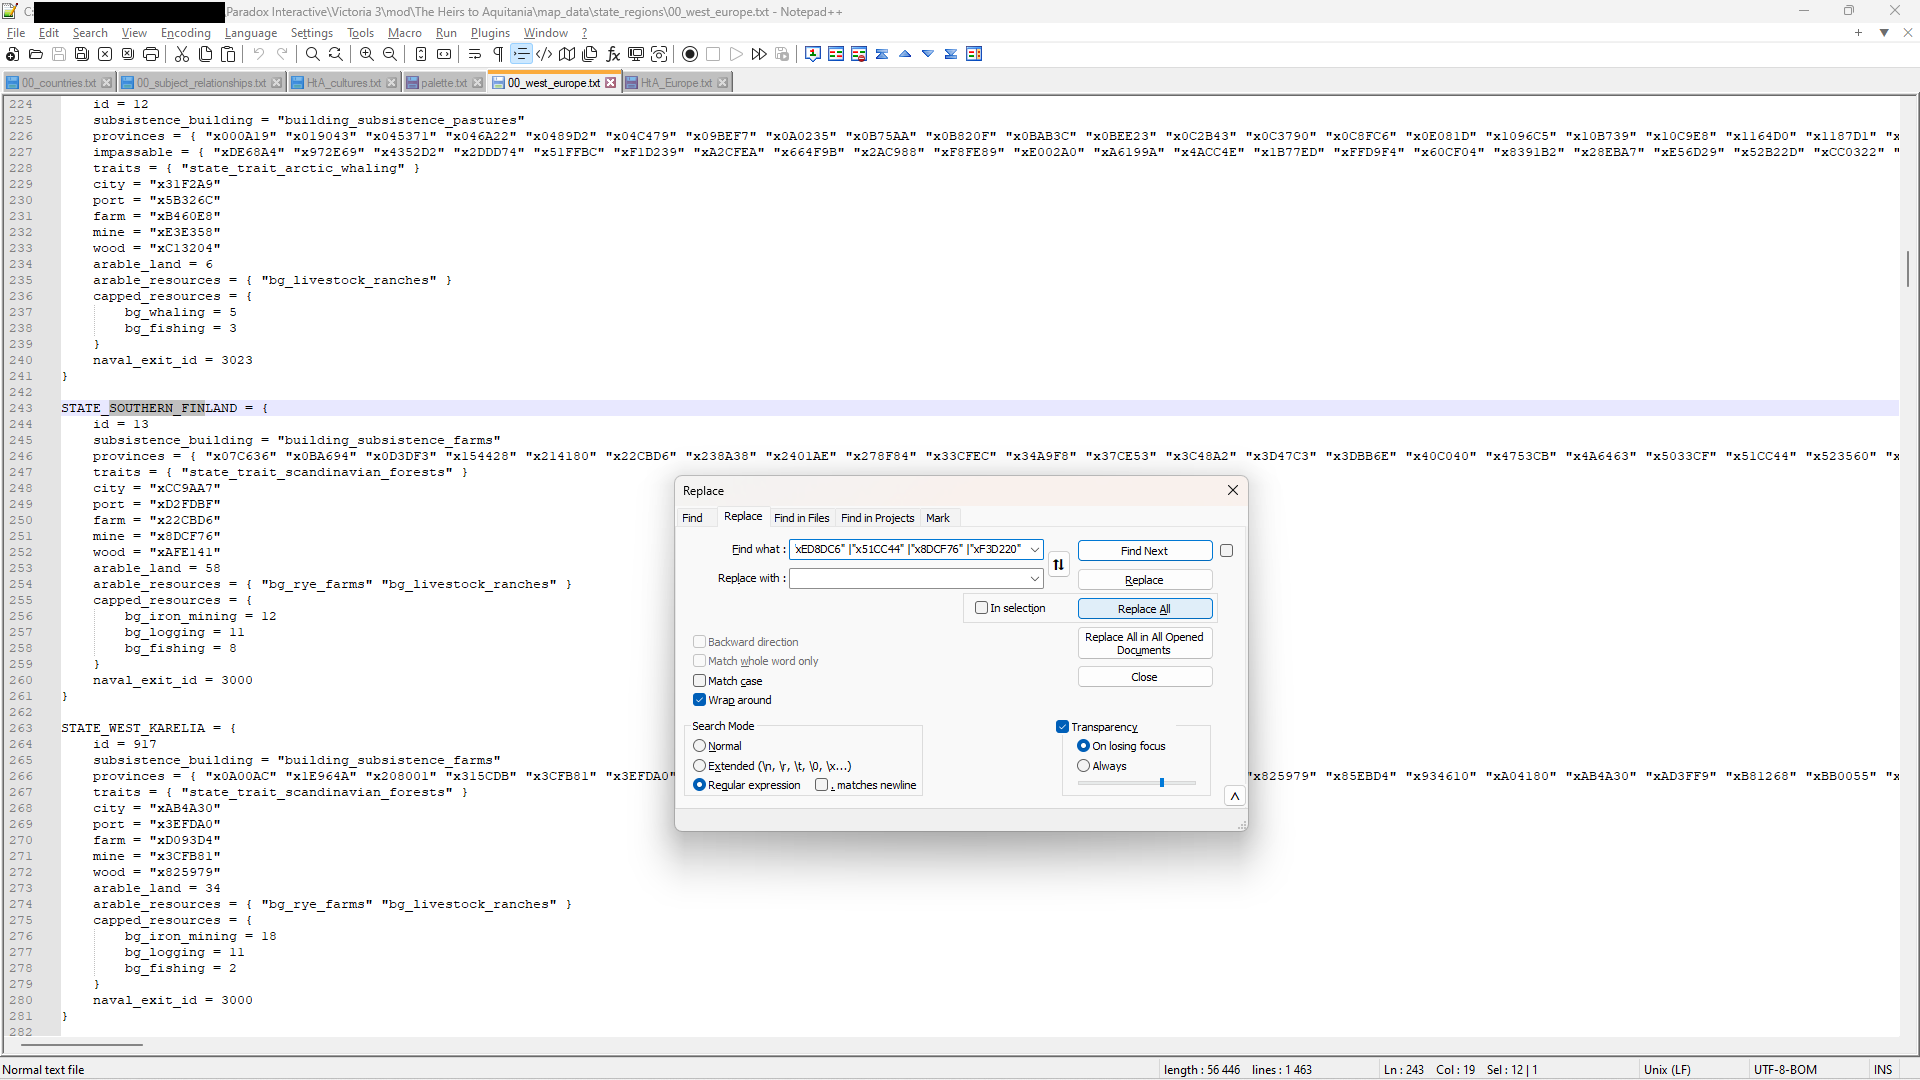Expand the Find what history dropdown
Image resolution: width=1920 pixels, height=1080 pixels.
(1034, 549)
